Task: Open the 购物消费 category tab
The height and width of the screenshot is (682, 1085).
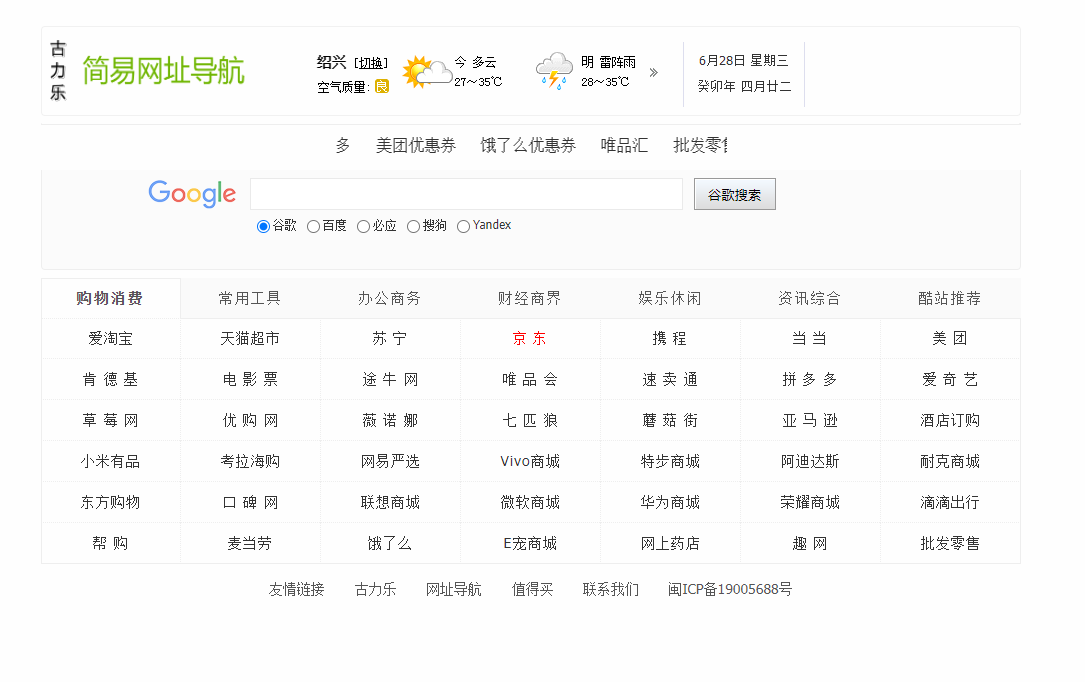Action: (110, 298)
